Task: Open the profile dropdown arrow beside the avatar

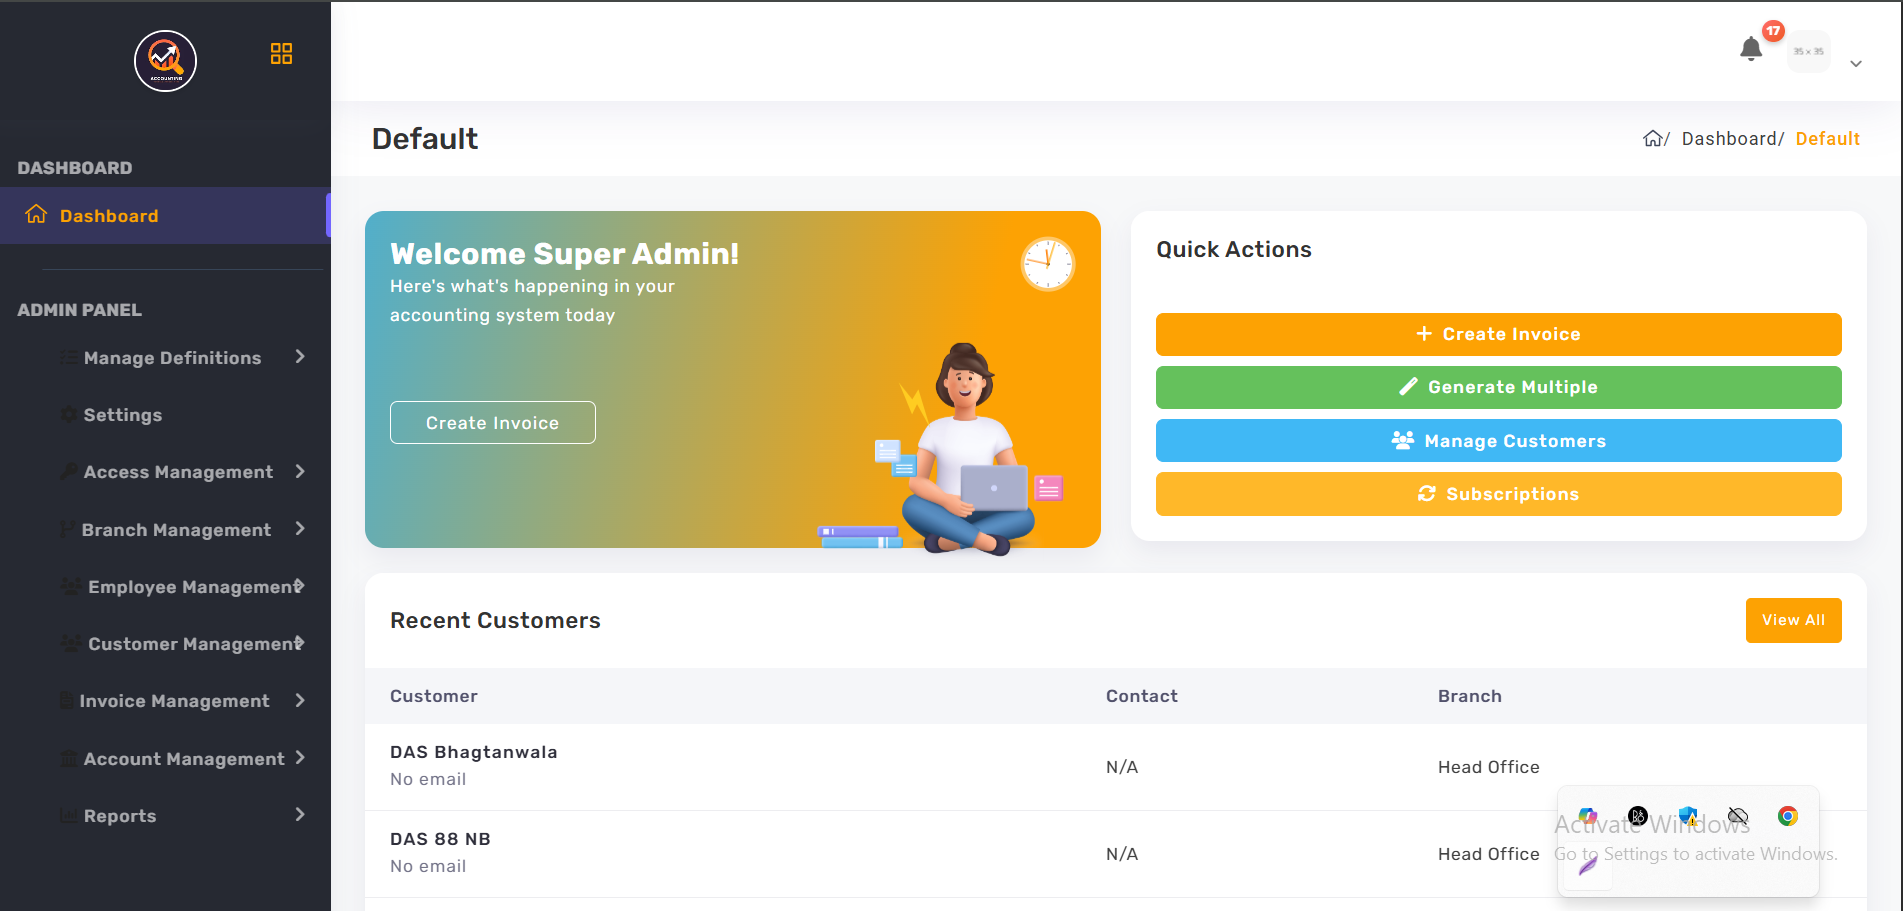Action: (1855, 64)
